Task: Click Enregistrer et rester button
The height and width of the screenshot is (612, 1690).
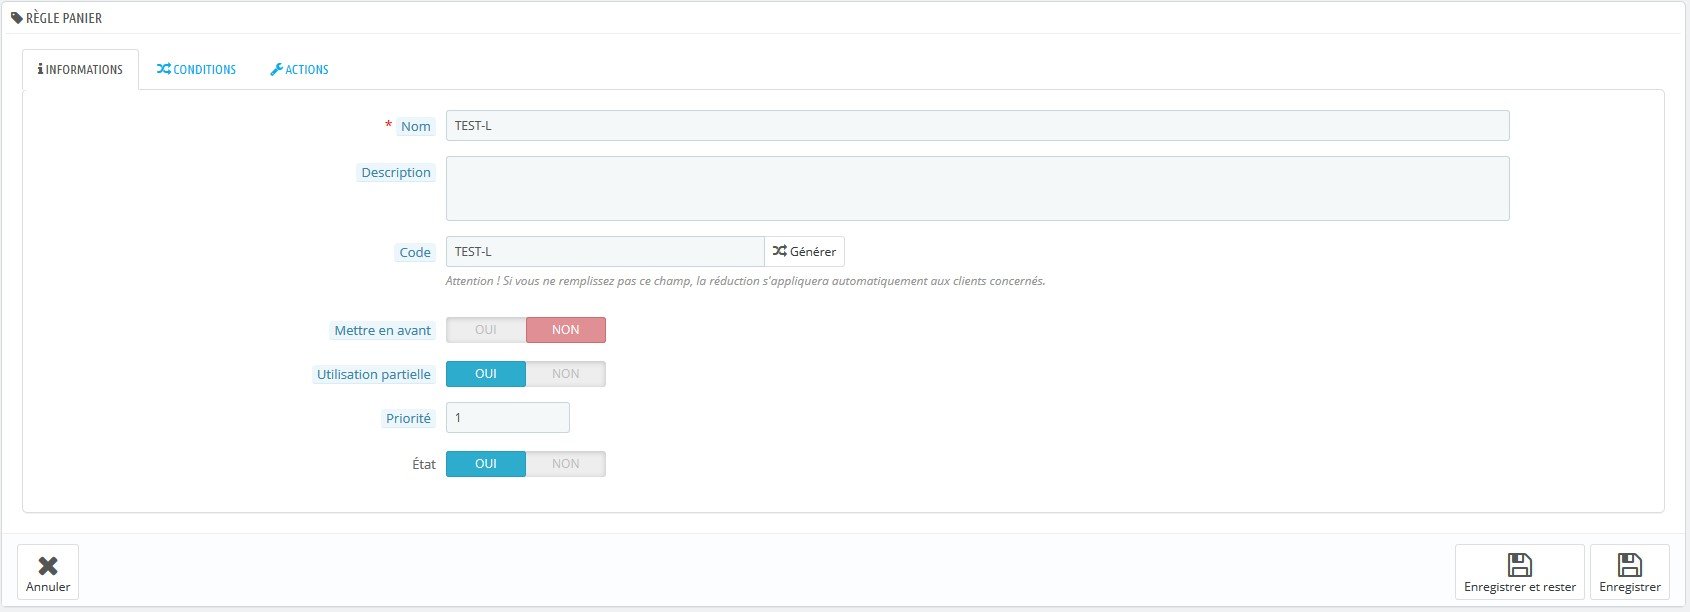Action: click(x=1520, y=572)
